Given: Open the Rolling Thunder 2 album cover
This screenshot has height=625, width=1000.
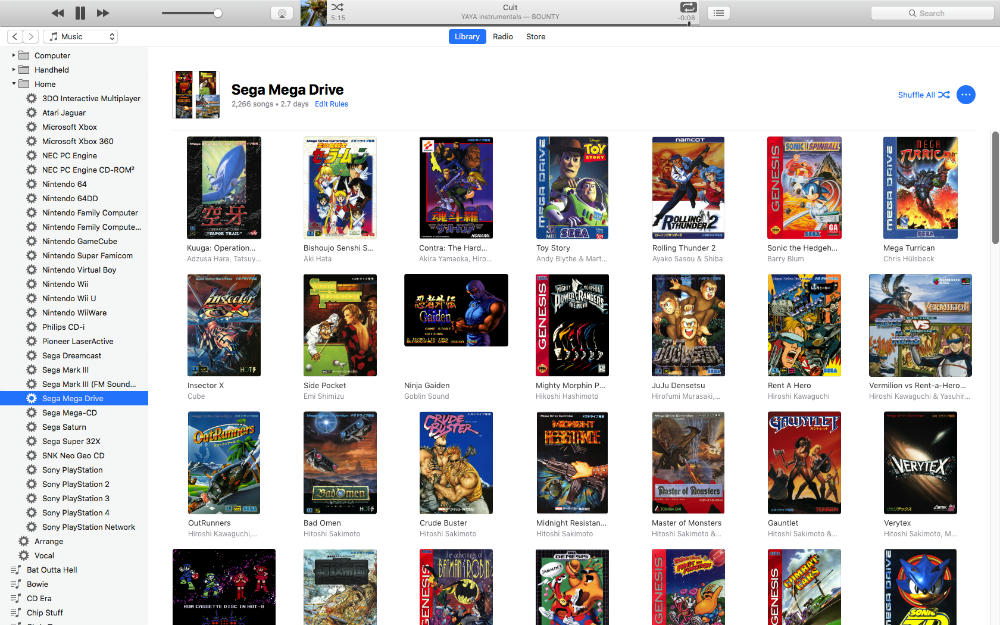Looking at the screenshot, I should click(688, 188).
